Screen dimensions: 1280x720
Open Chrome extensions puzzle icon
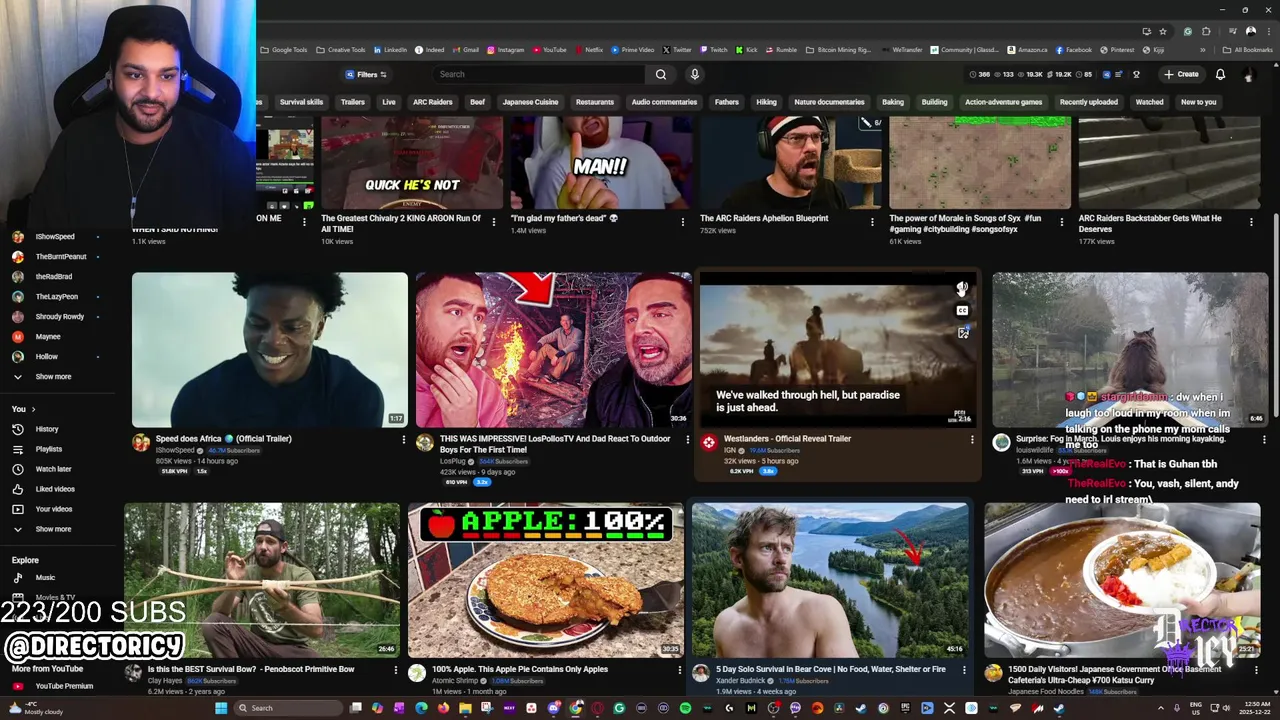tap(1207, 31)
